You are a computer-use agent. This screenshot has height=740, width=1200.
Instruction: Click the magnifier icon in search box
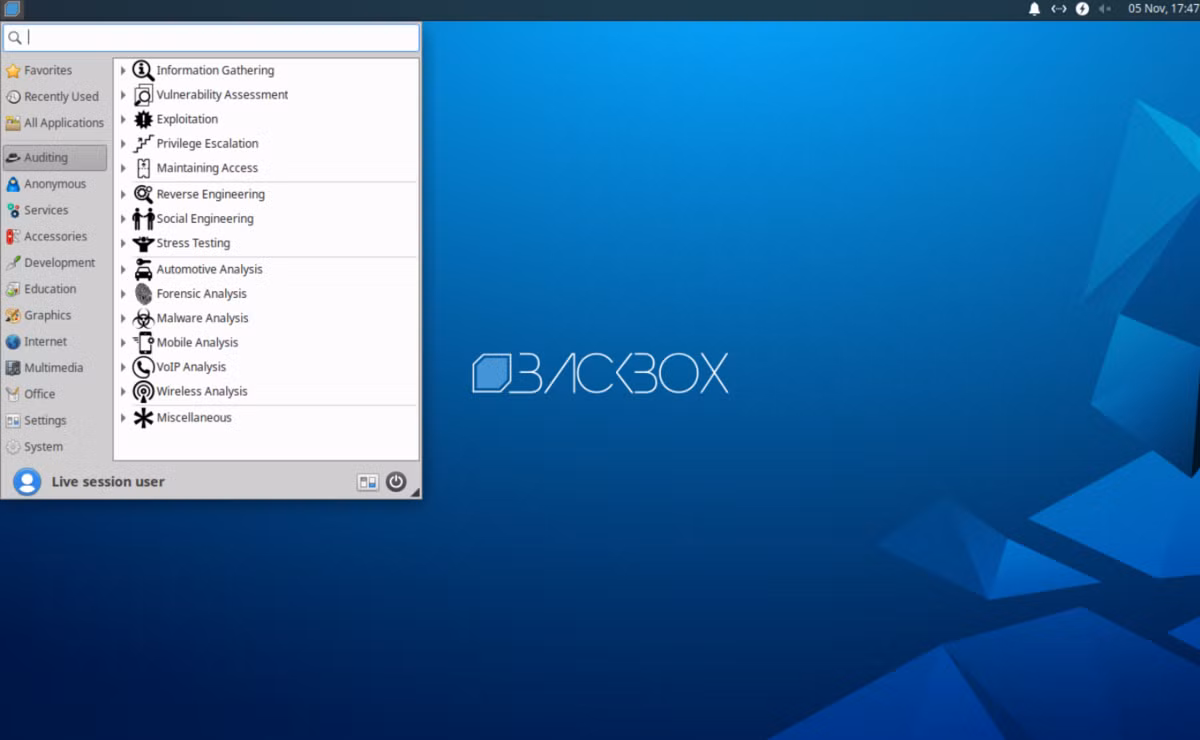pyautogui.click(x=15, y=38)
